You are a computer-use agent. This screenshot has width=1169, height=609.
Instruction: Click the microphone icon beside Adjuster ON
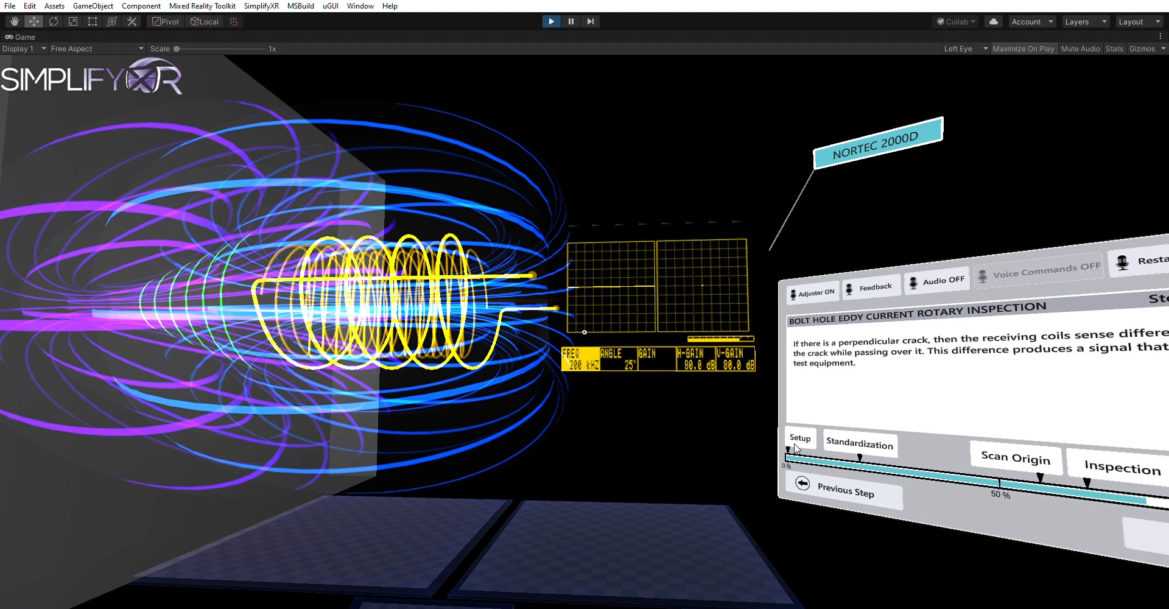793,294
